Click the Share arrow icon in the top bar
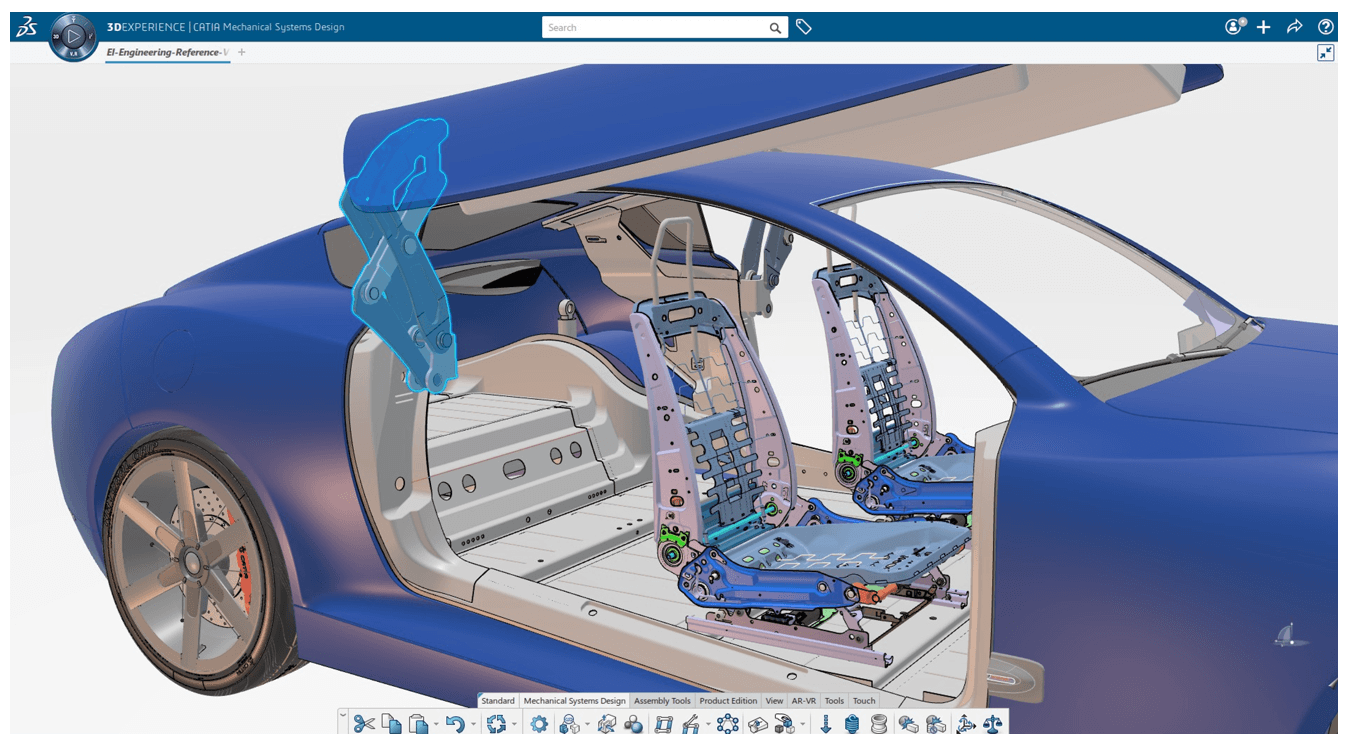The height and width of the screenshot is (744, 1347). [1294, 27]
